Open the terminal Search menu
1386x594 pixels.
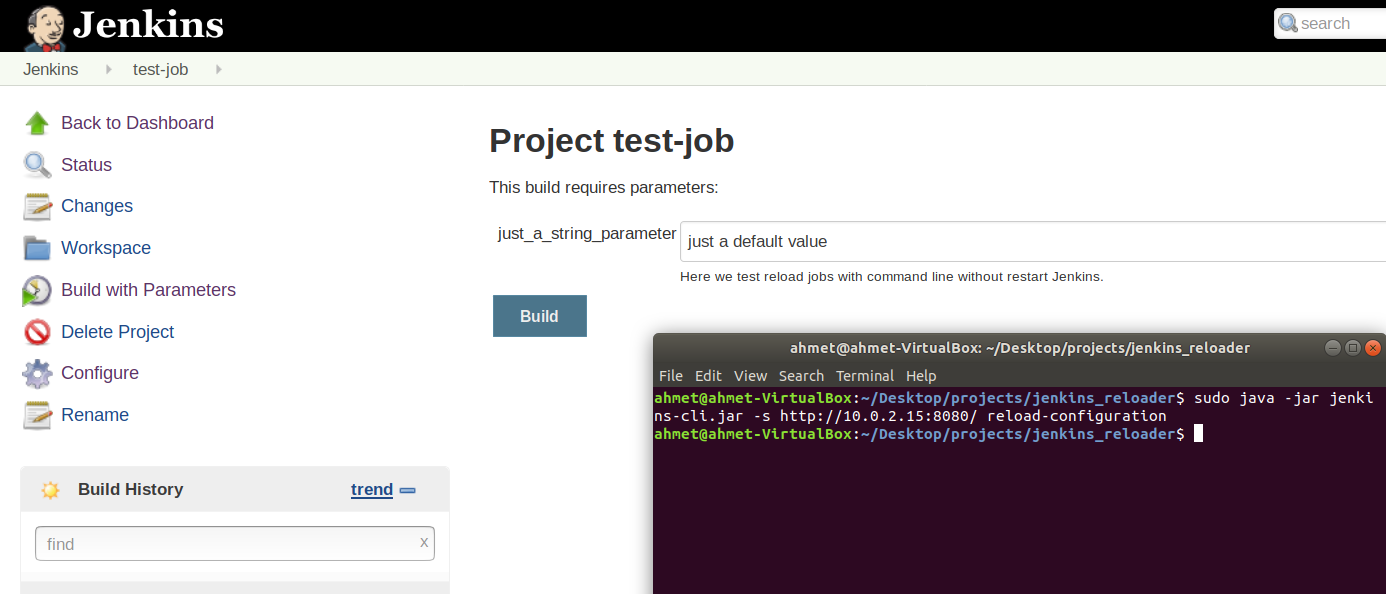point(801,376)
